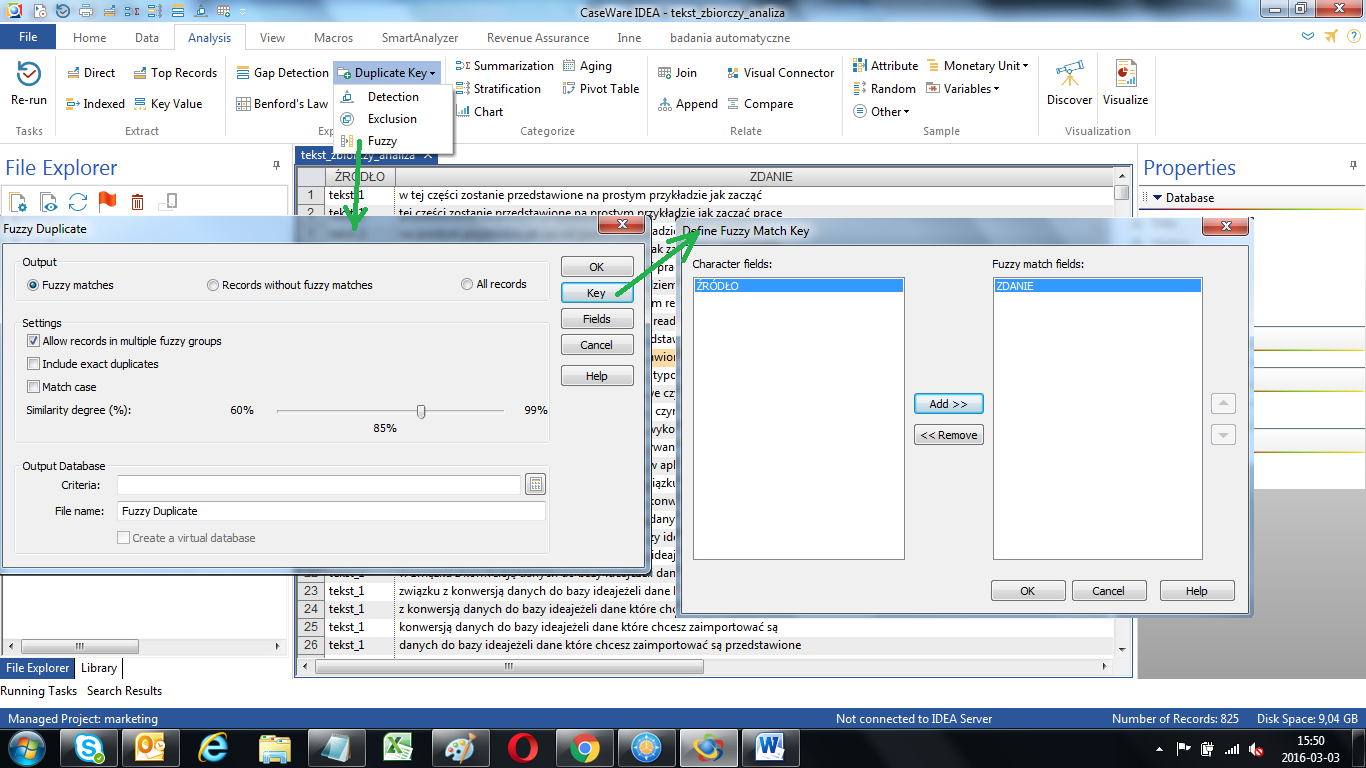Switch to the Home ribbon tab
Viewport: 1366px width, 768px height.
(x=89, y=38)
